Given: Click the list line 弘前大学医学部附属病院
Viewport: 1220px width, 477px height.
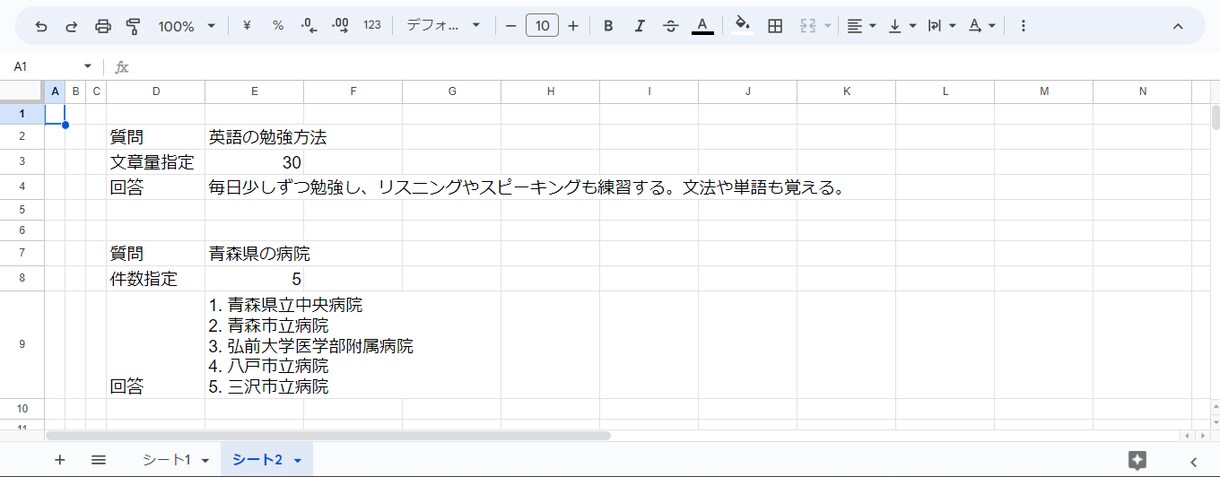Looking at the screenshot, I should click(x=311, y=346).
